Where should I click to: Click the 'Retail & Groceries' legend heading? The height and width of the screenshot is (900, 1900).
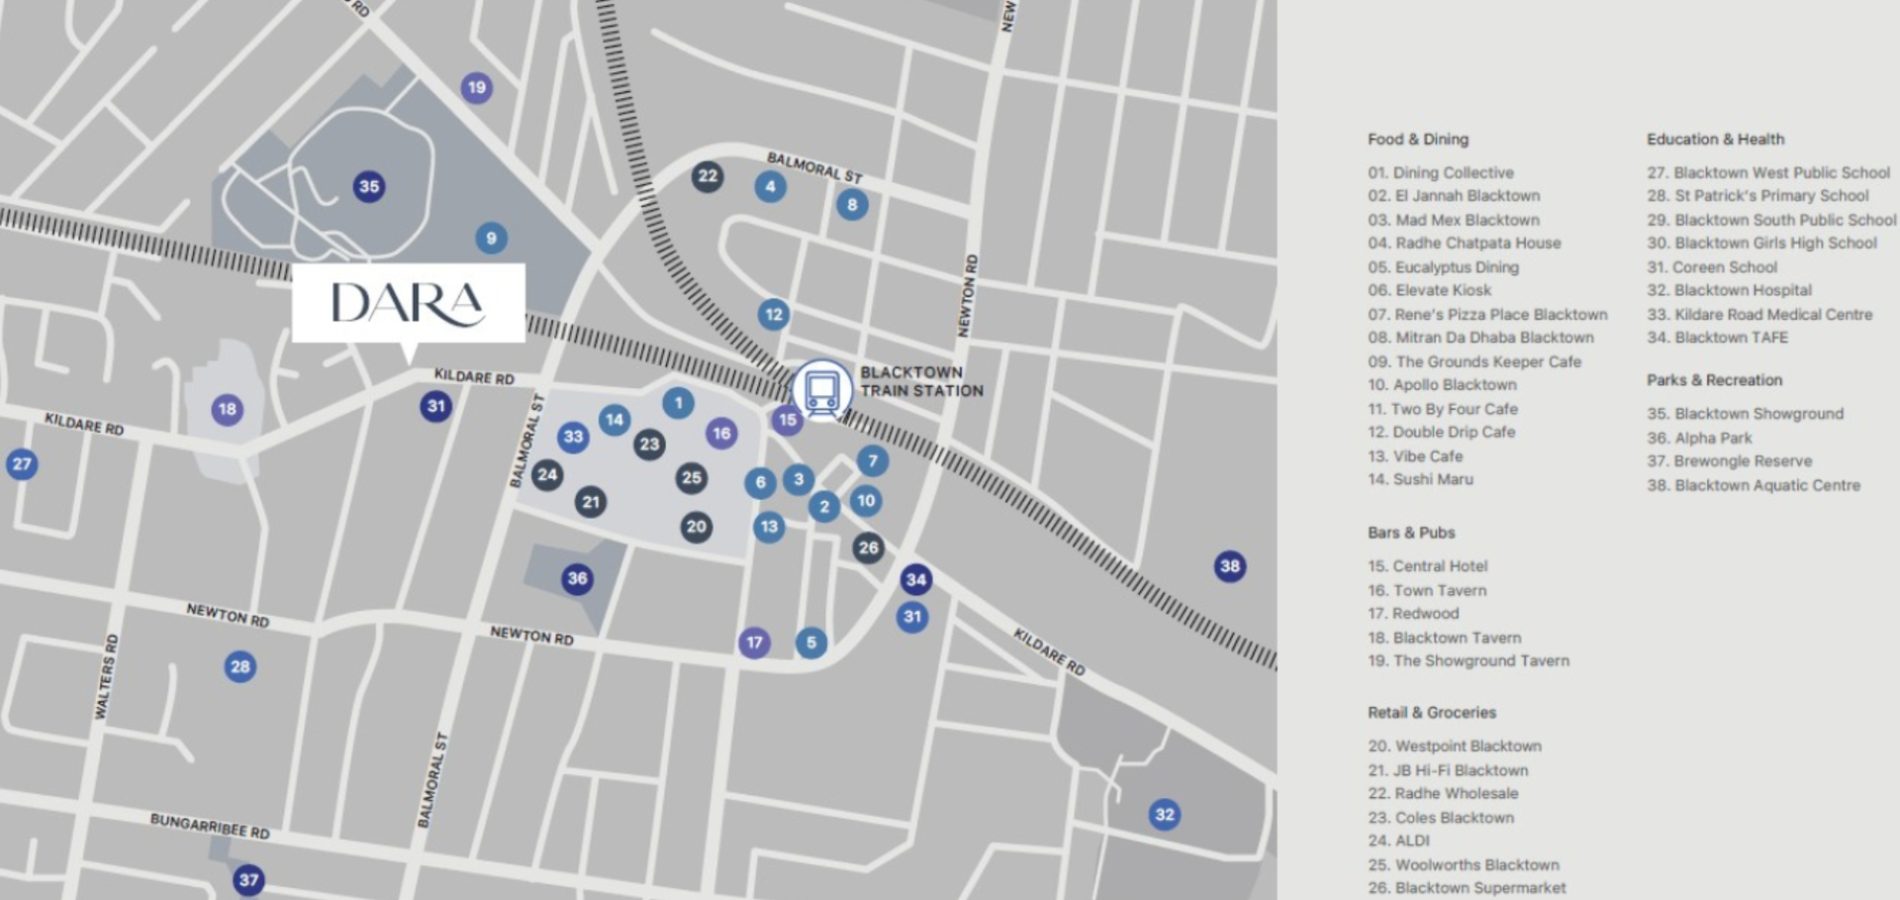[x=1432, y=713]
